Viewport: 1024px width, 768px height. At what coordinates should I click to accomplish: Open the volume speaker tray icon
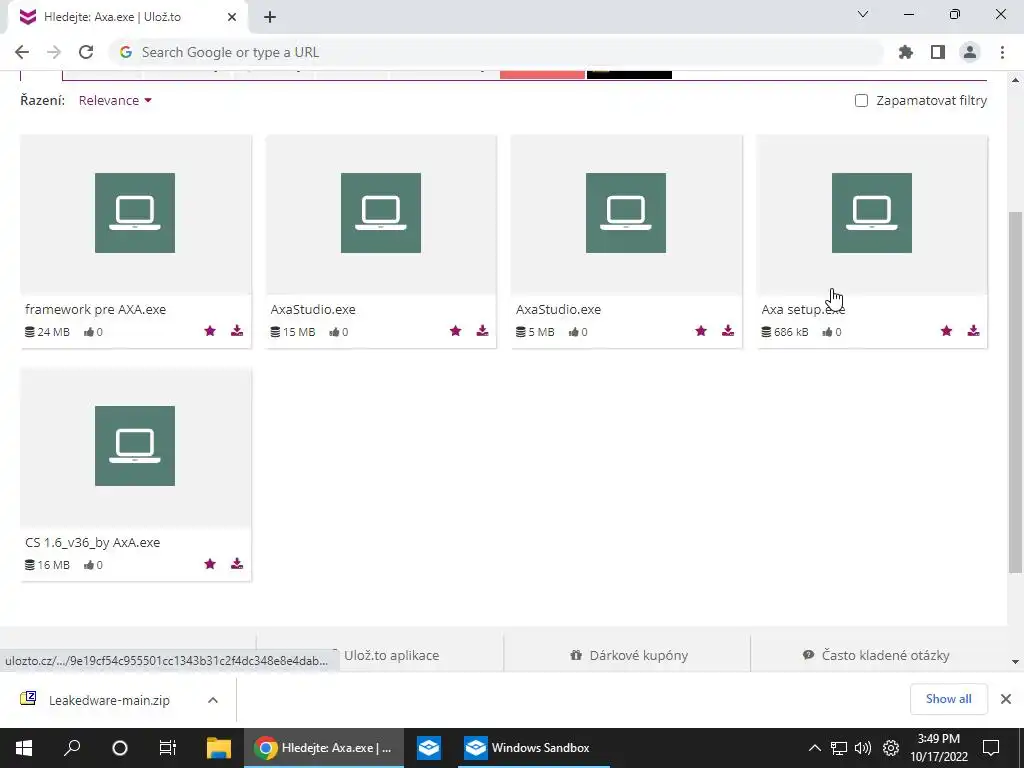(863, 748)
